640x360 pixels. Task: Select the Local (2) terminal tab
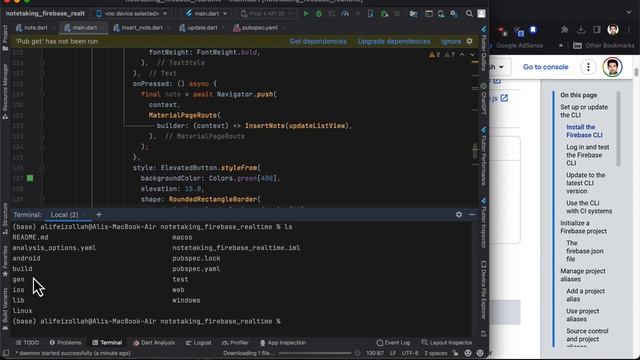click(64, 215)
